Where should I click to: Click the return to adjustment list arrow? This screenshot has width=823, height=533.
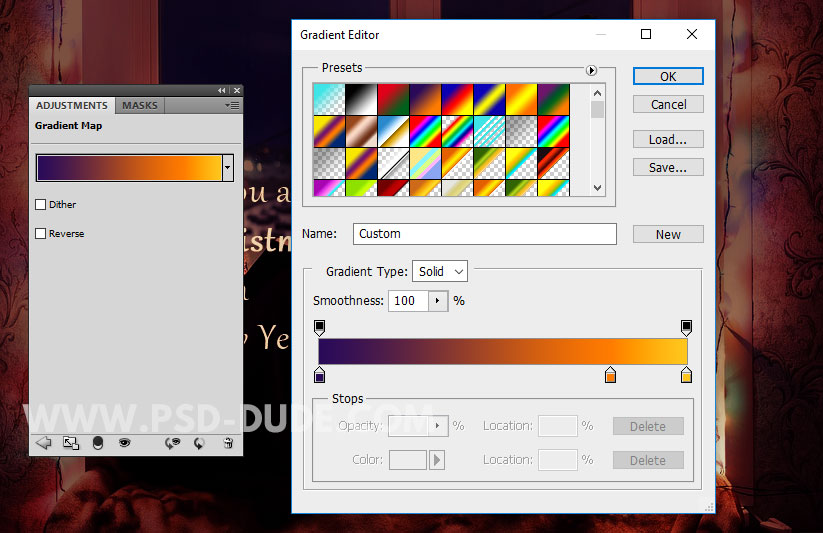[43, 443]
